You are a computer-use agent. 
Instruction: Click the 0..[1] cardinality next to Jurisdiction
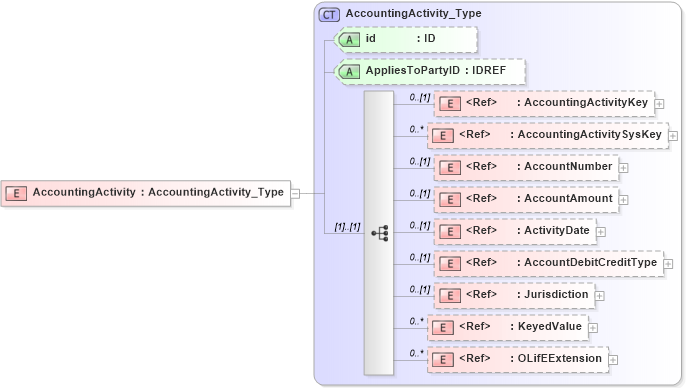coord(420,289)
